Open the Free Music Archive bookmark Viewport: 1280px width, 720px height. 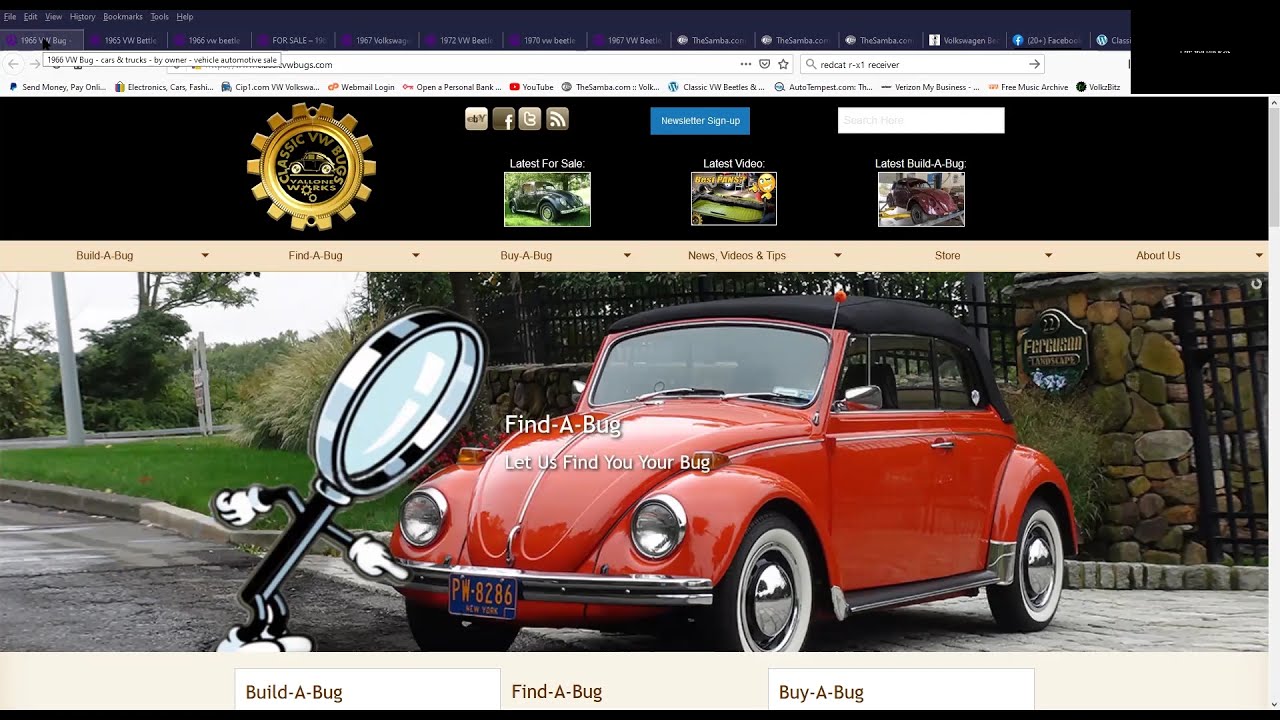[1028, 87]
